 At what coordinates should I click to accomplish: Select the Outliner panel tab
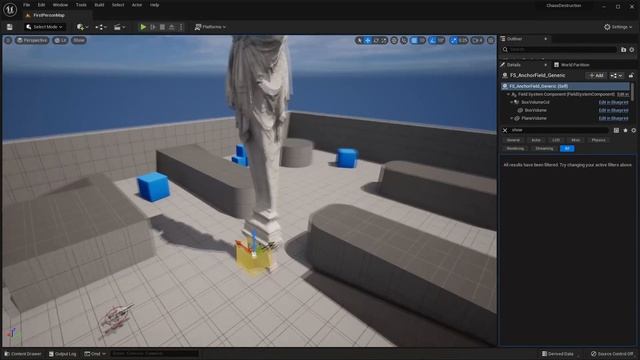(514, 39)
